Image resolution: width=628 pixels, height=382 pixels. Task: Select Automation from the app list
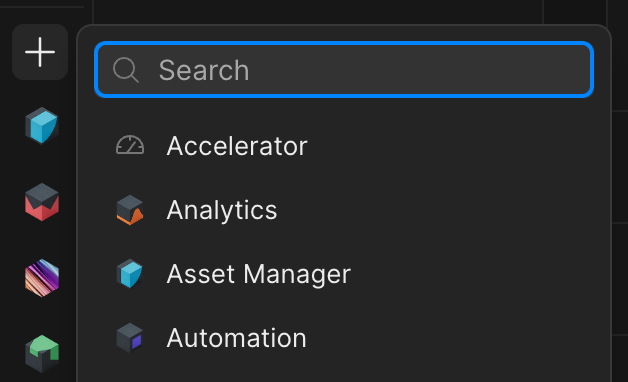(344, 338)
